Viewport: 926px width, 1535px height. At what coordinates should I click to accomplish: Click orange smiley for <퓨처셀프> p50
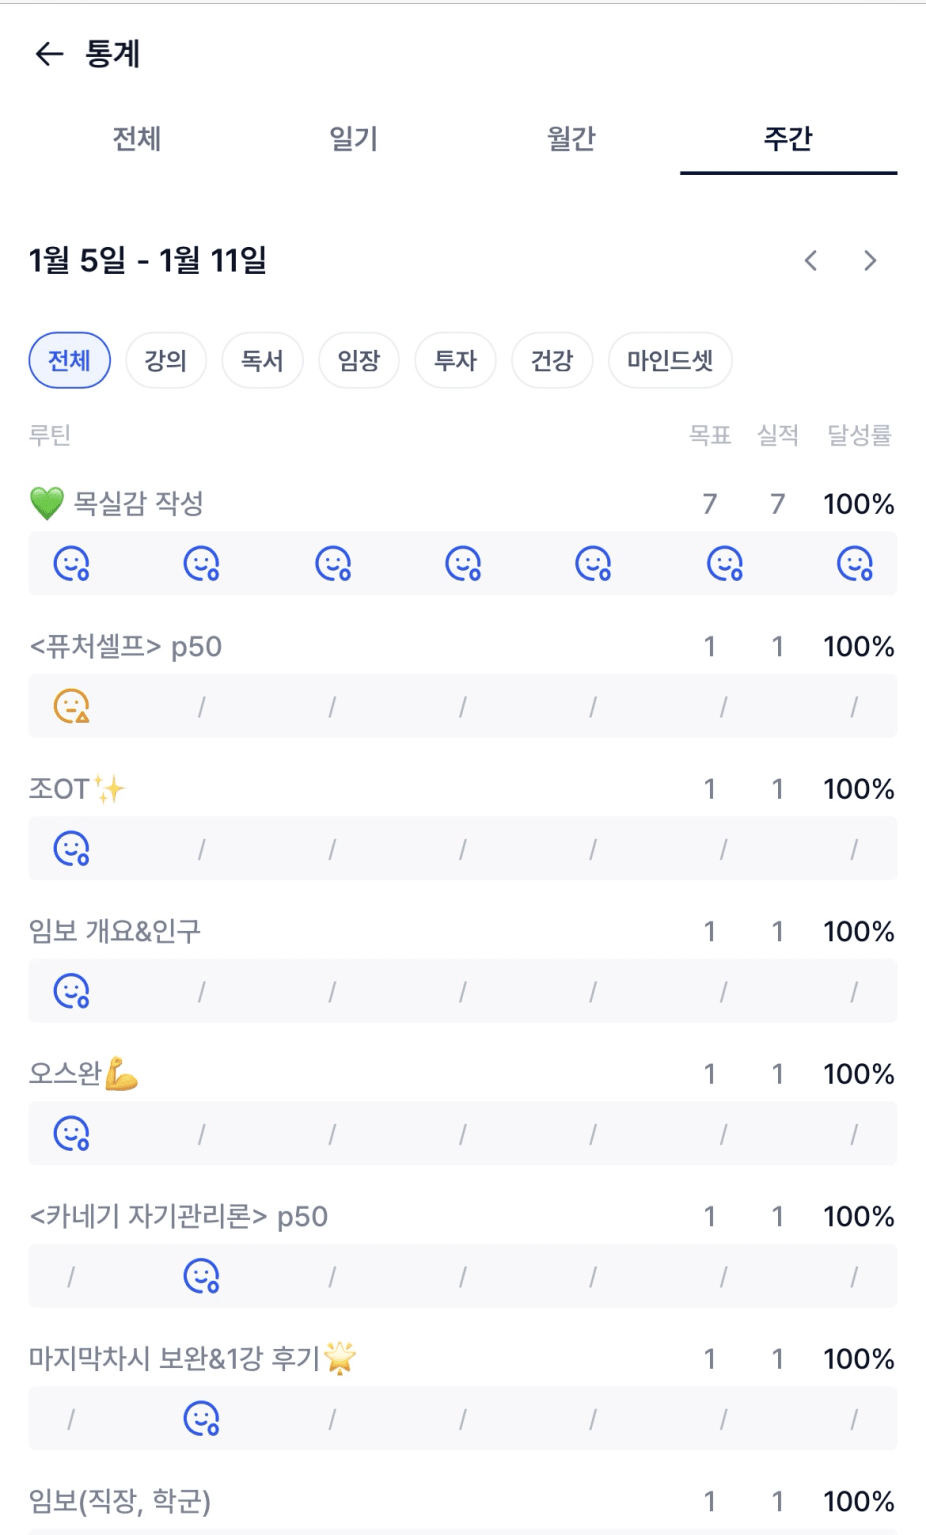(71, 706)
